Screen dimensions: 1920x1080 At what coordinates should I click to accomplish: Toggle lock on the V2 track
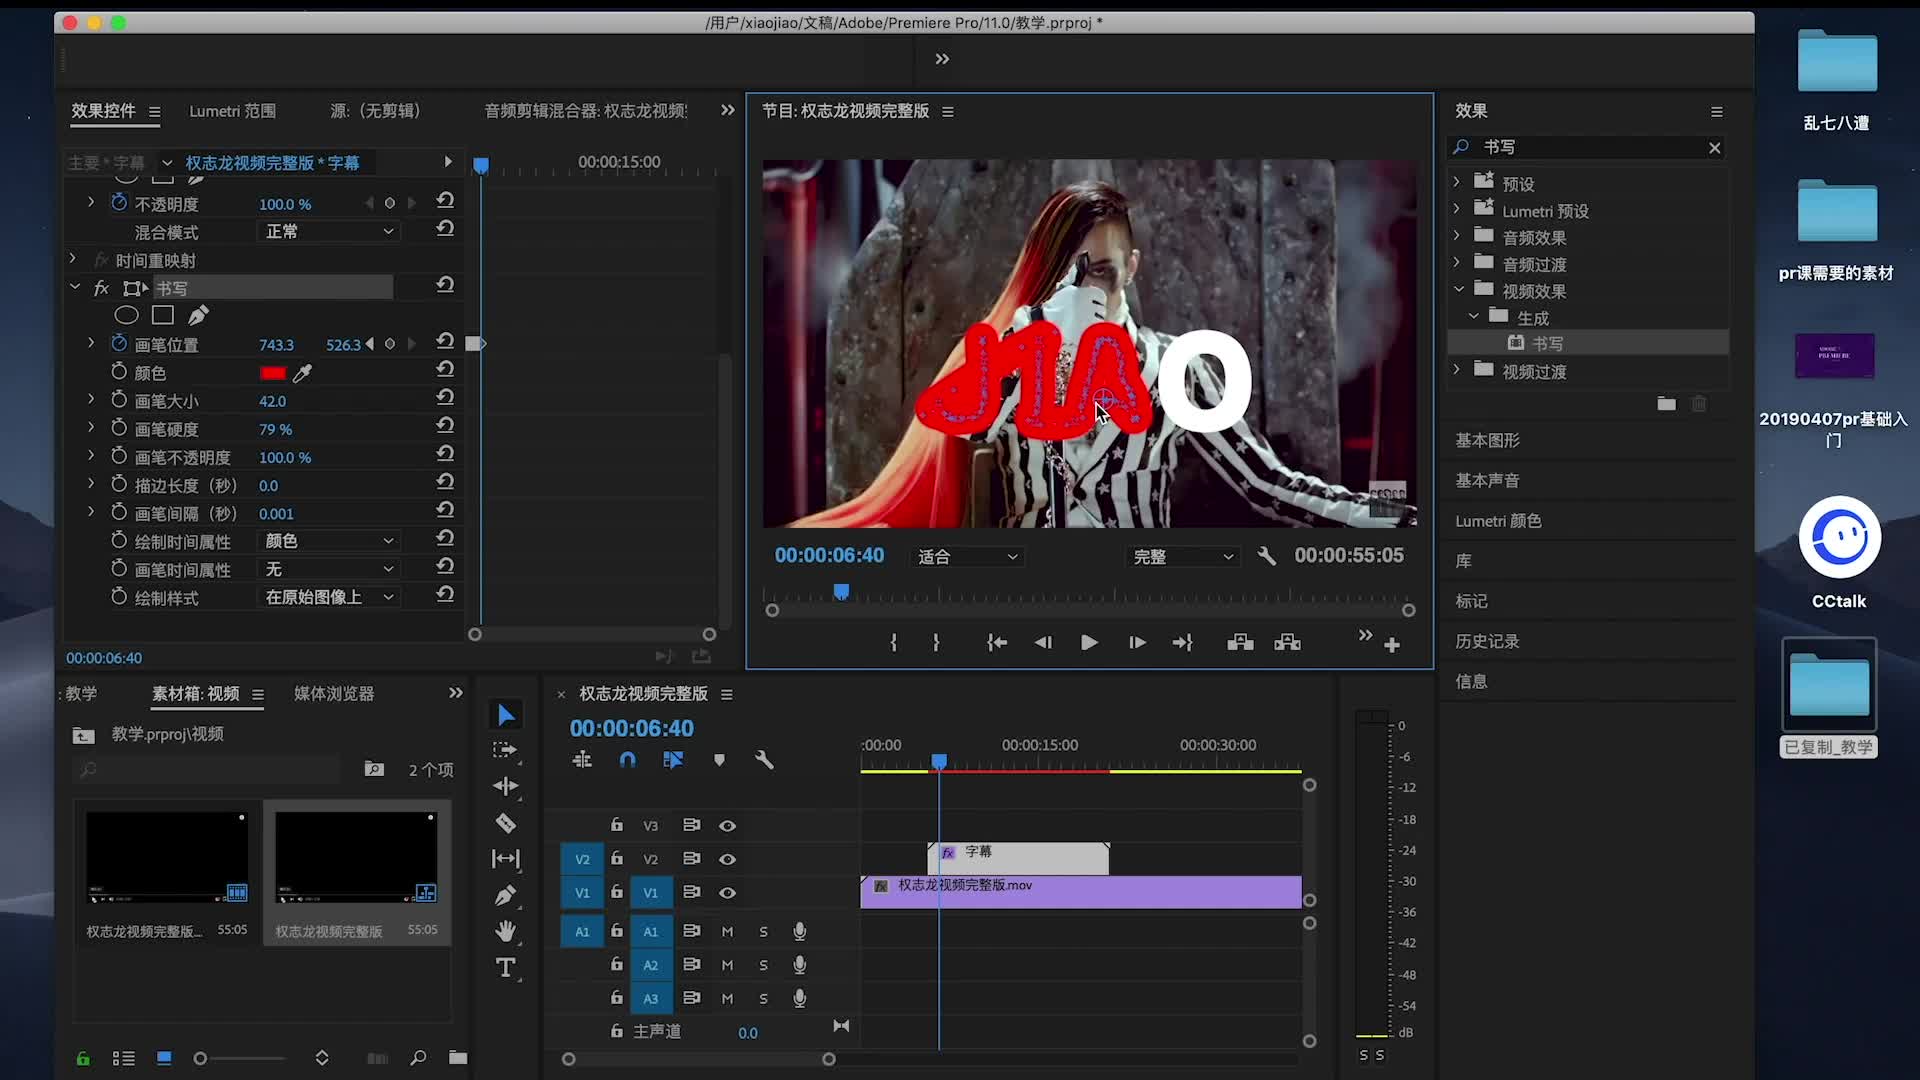pyautogui.click(x=617, y=859)
